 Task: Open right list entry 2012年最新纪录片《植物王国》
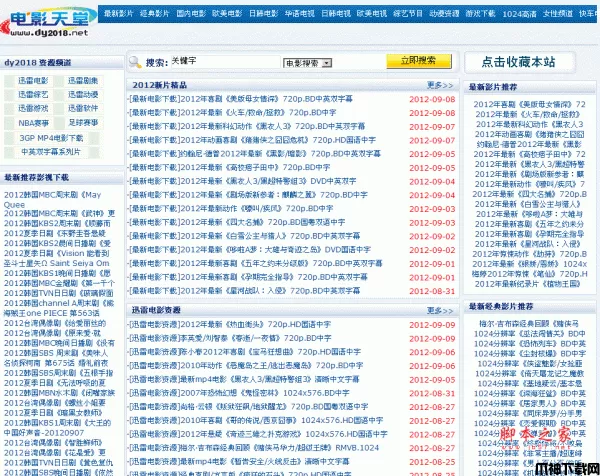click(x=528, y=284)
